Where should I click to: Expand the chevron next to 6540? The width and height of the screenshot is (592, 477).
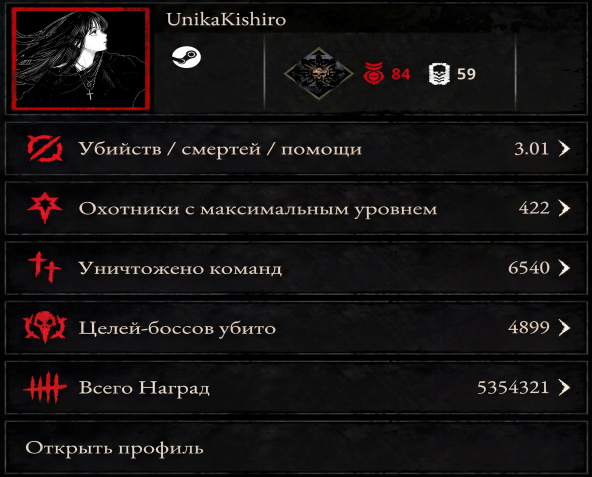pos(564,268)
